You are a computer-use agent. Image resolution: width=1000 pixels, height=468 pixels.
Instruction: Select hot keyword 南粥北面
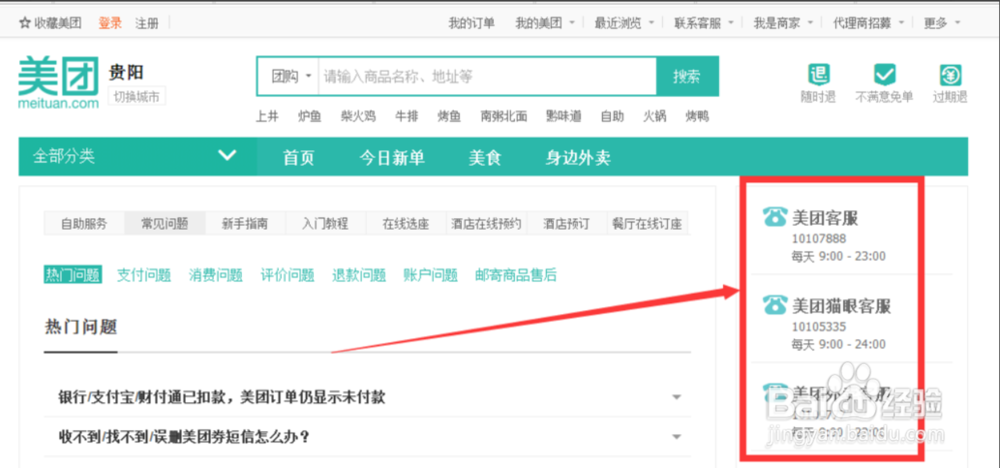(504, 117)
